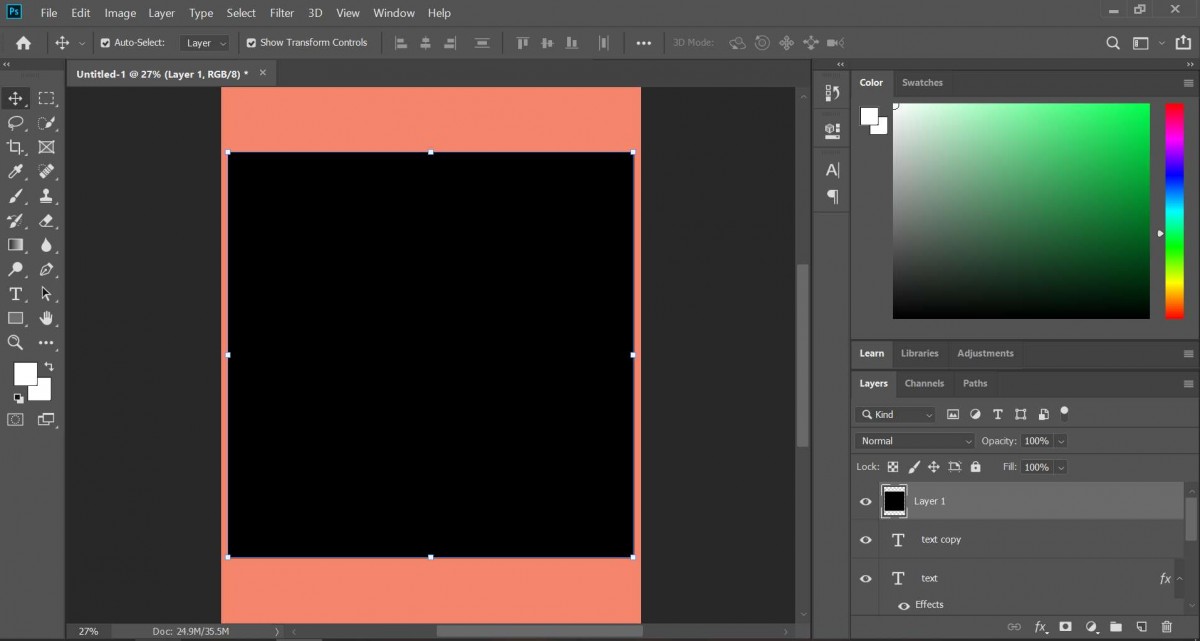This screenshot has height=641, width=1200.
Task: Switch to the Adjustments tab
Action: (x=985, y=353)
